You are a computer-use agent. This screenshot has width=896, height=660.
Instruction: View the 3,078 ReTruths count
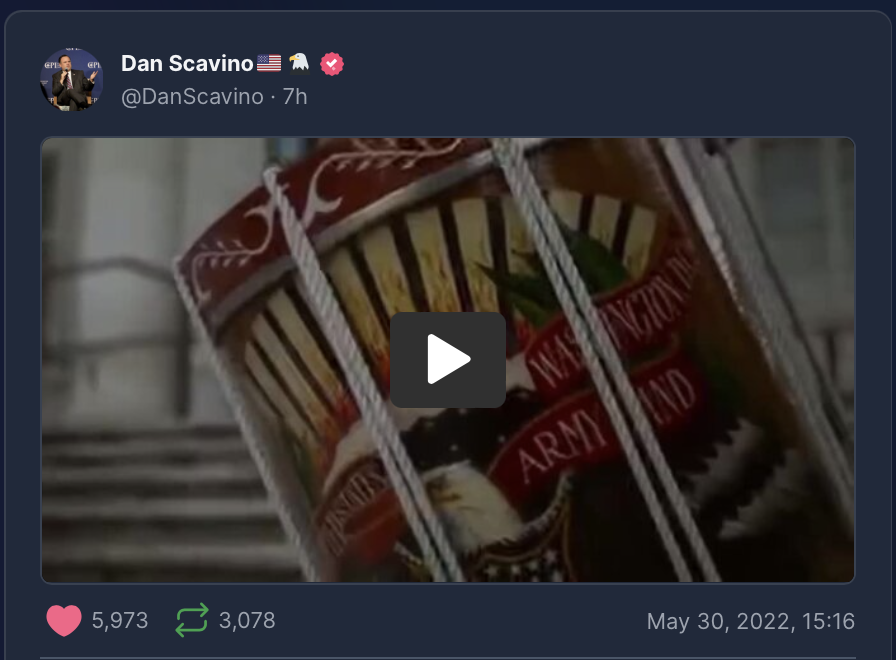247,621
